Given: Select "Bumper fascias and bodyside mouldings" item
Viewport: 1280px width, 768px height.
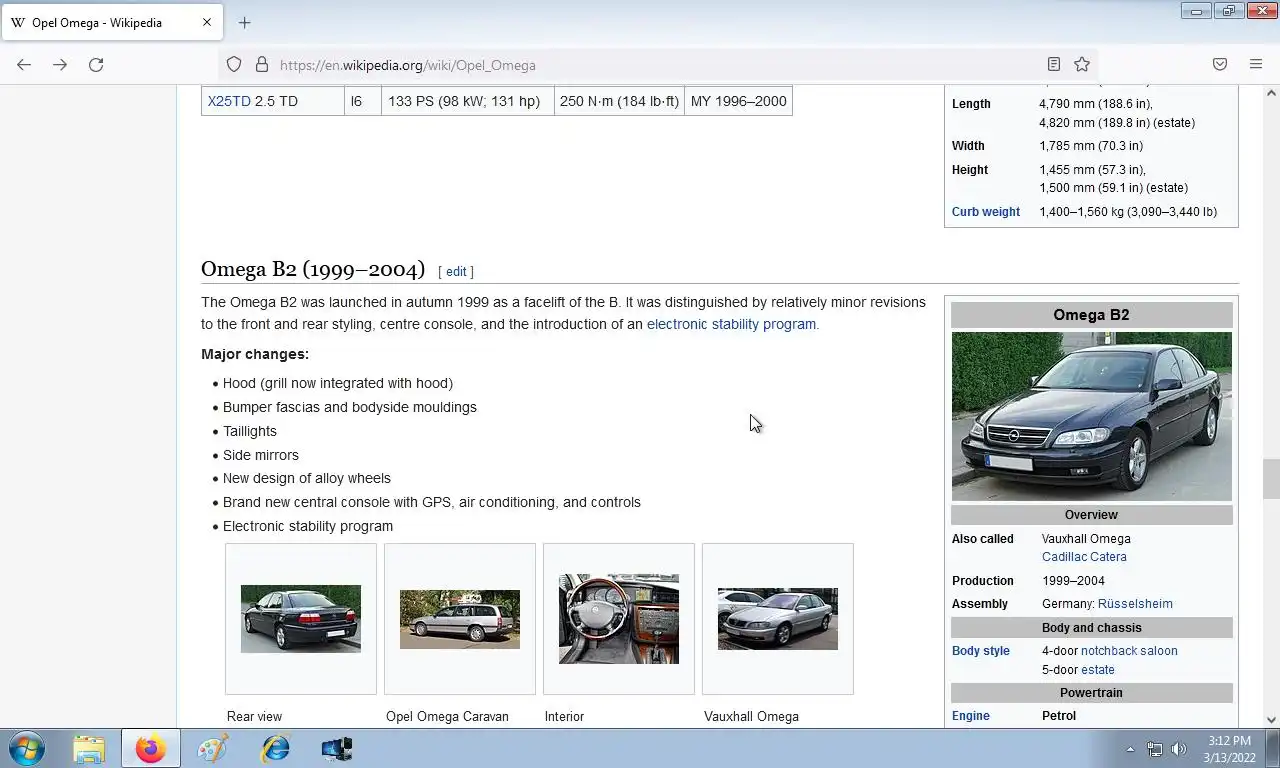Looking at the screenshot, I should tap(350, 407).
